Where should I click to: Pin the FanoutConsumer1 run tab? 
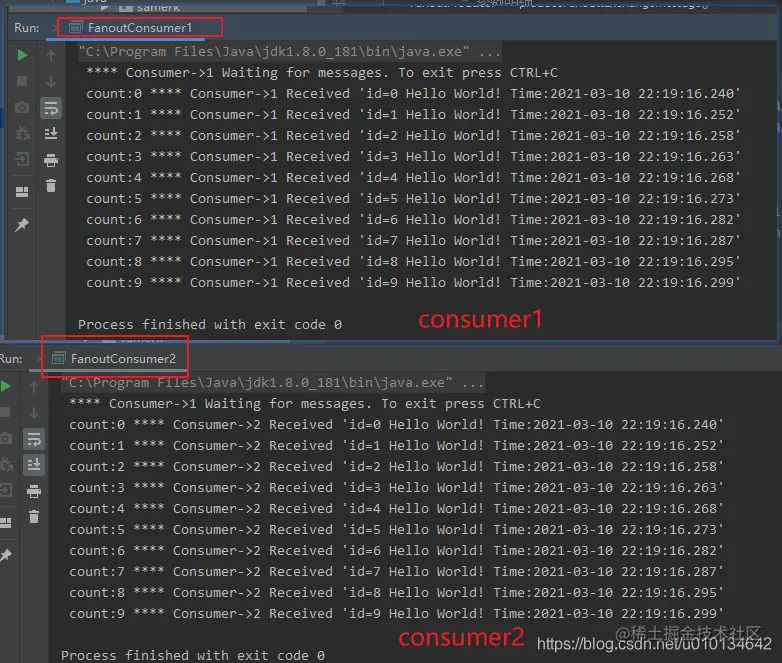point(22,224)
